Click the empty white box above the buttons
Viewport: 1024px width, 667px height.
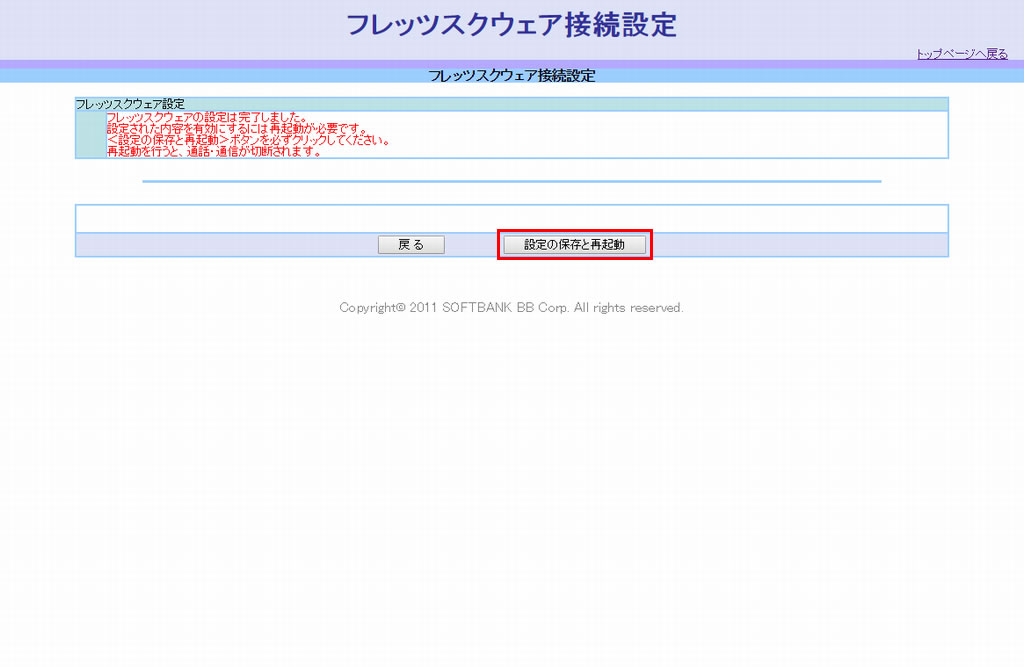tap(511, 219)
